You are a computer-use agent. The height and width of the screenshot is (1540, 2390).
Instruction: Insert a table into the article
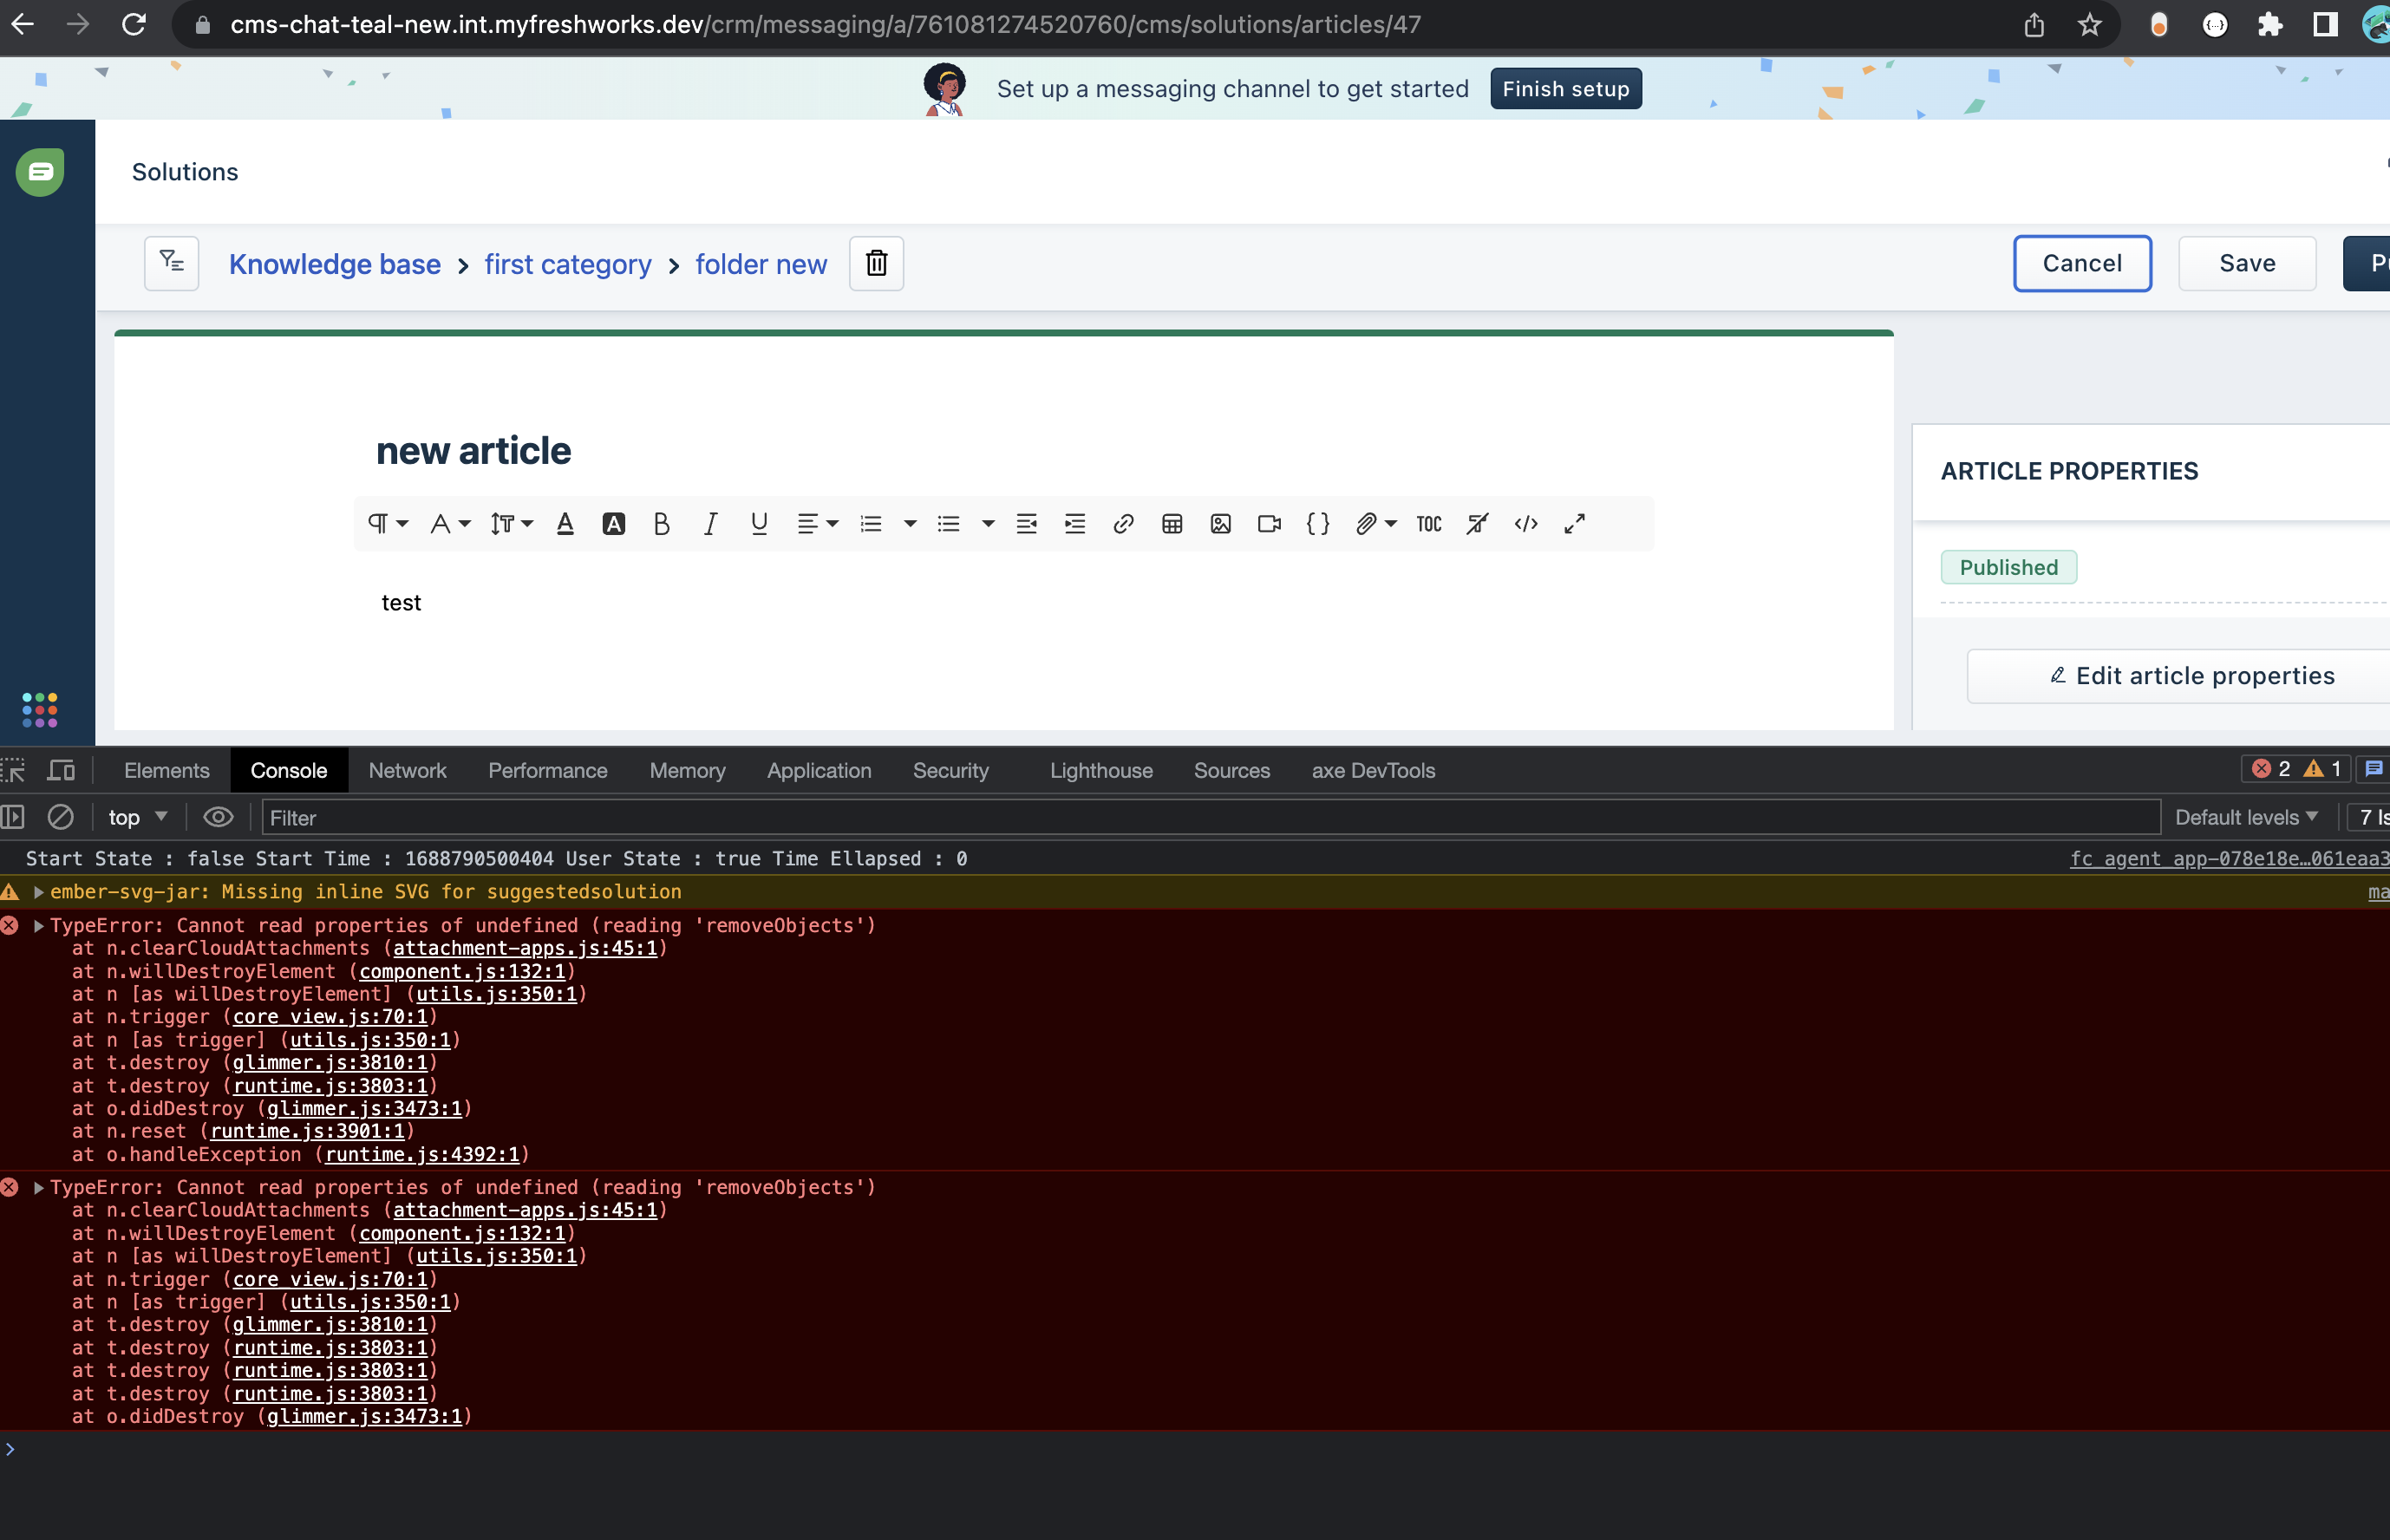tap(1172, 524)
